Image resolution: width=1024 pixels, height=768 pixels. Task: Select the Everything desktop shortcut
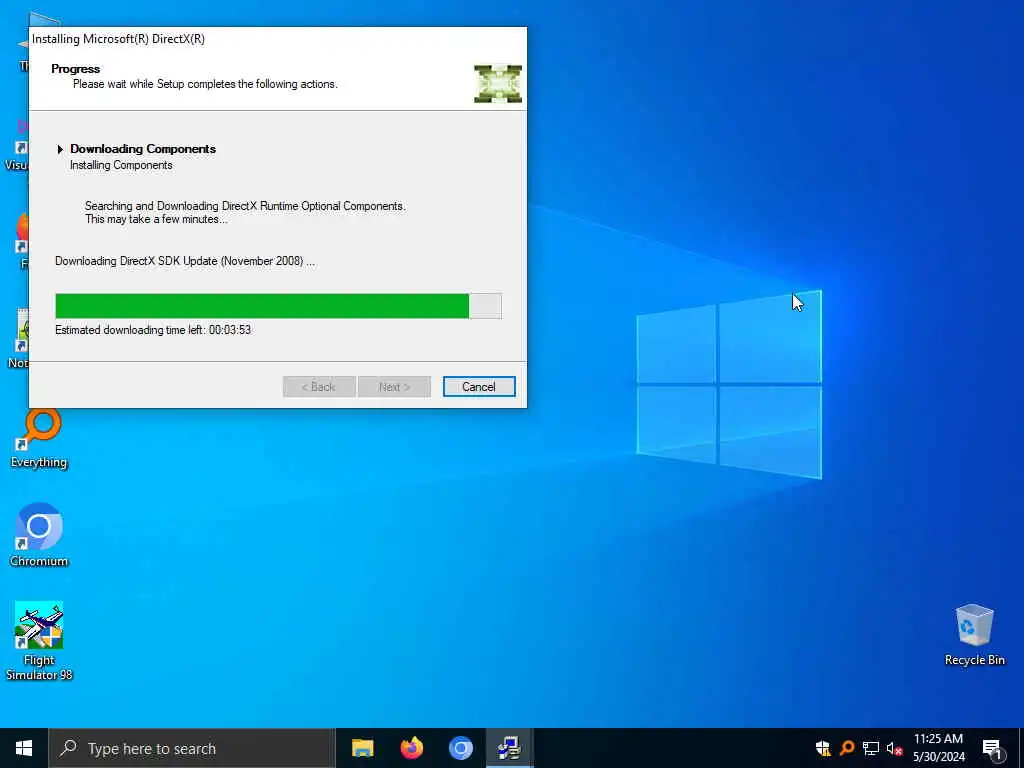click(39, 439)
